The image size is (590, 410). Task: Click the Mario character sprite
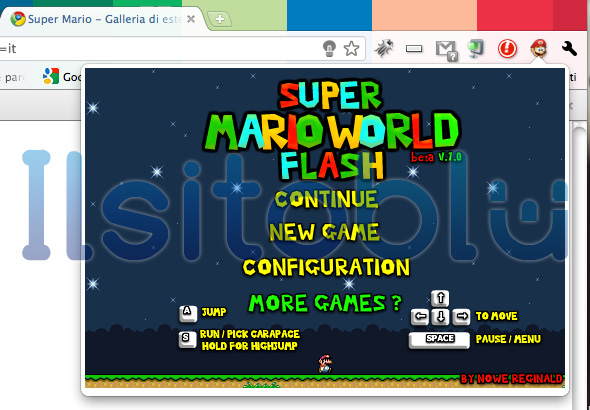coord(325,363)
